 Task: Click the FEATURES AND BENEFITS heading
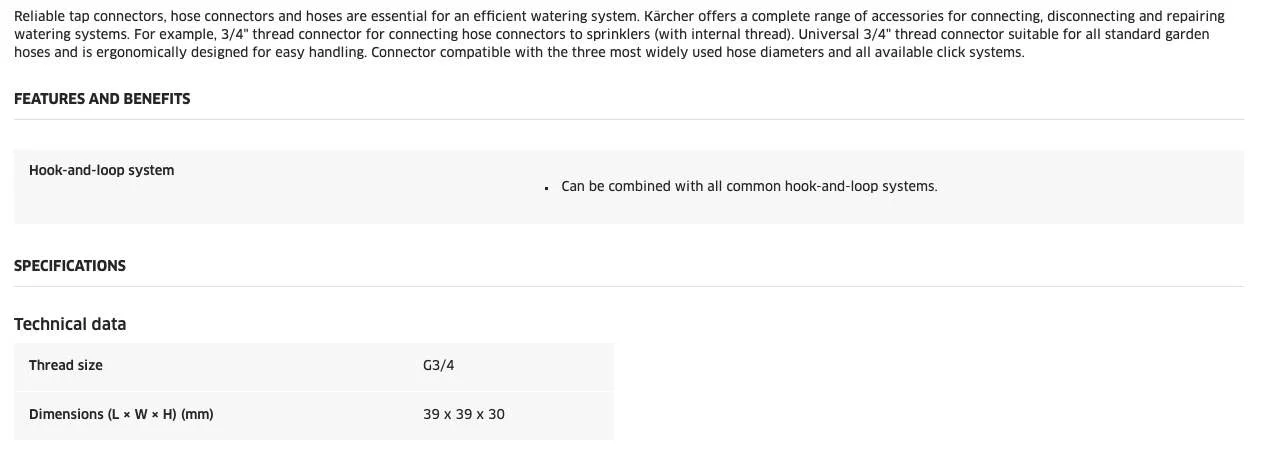click(x=102, y=99)
